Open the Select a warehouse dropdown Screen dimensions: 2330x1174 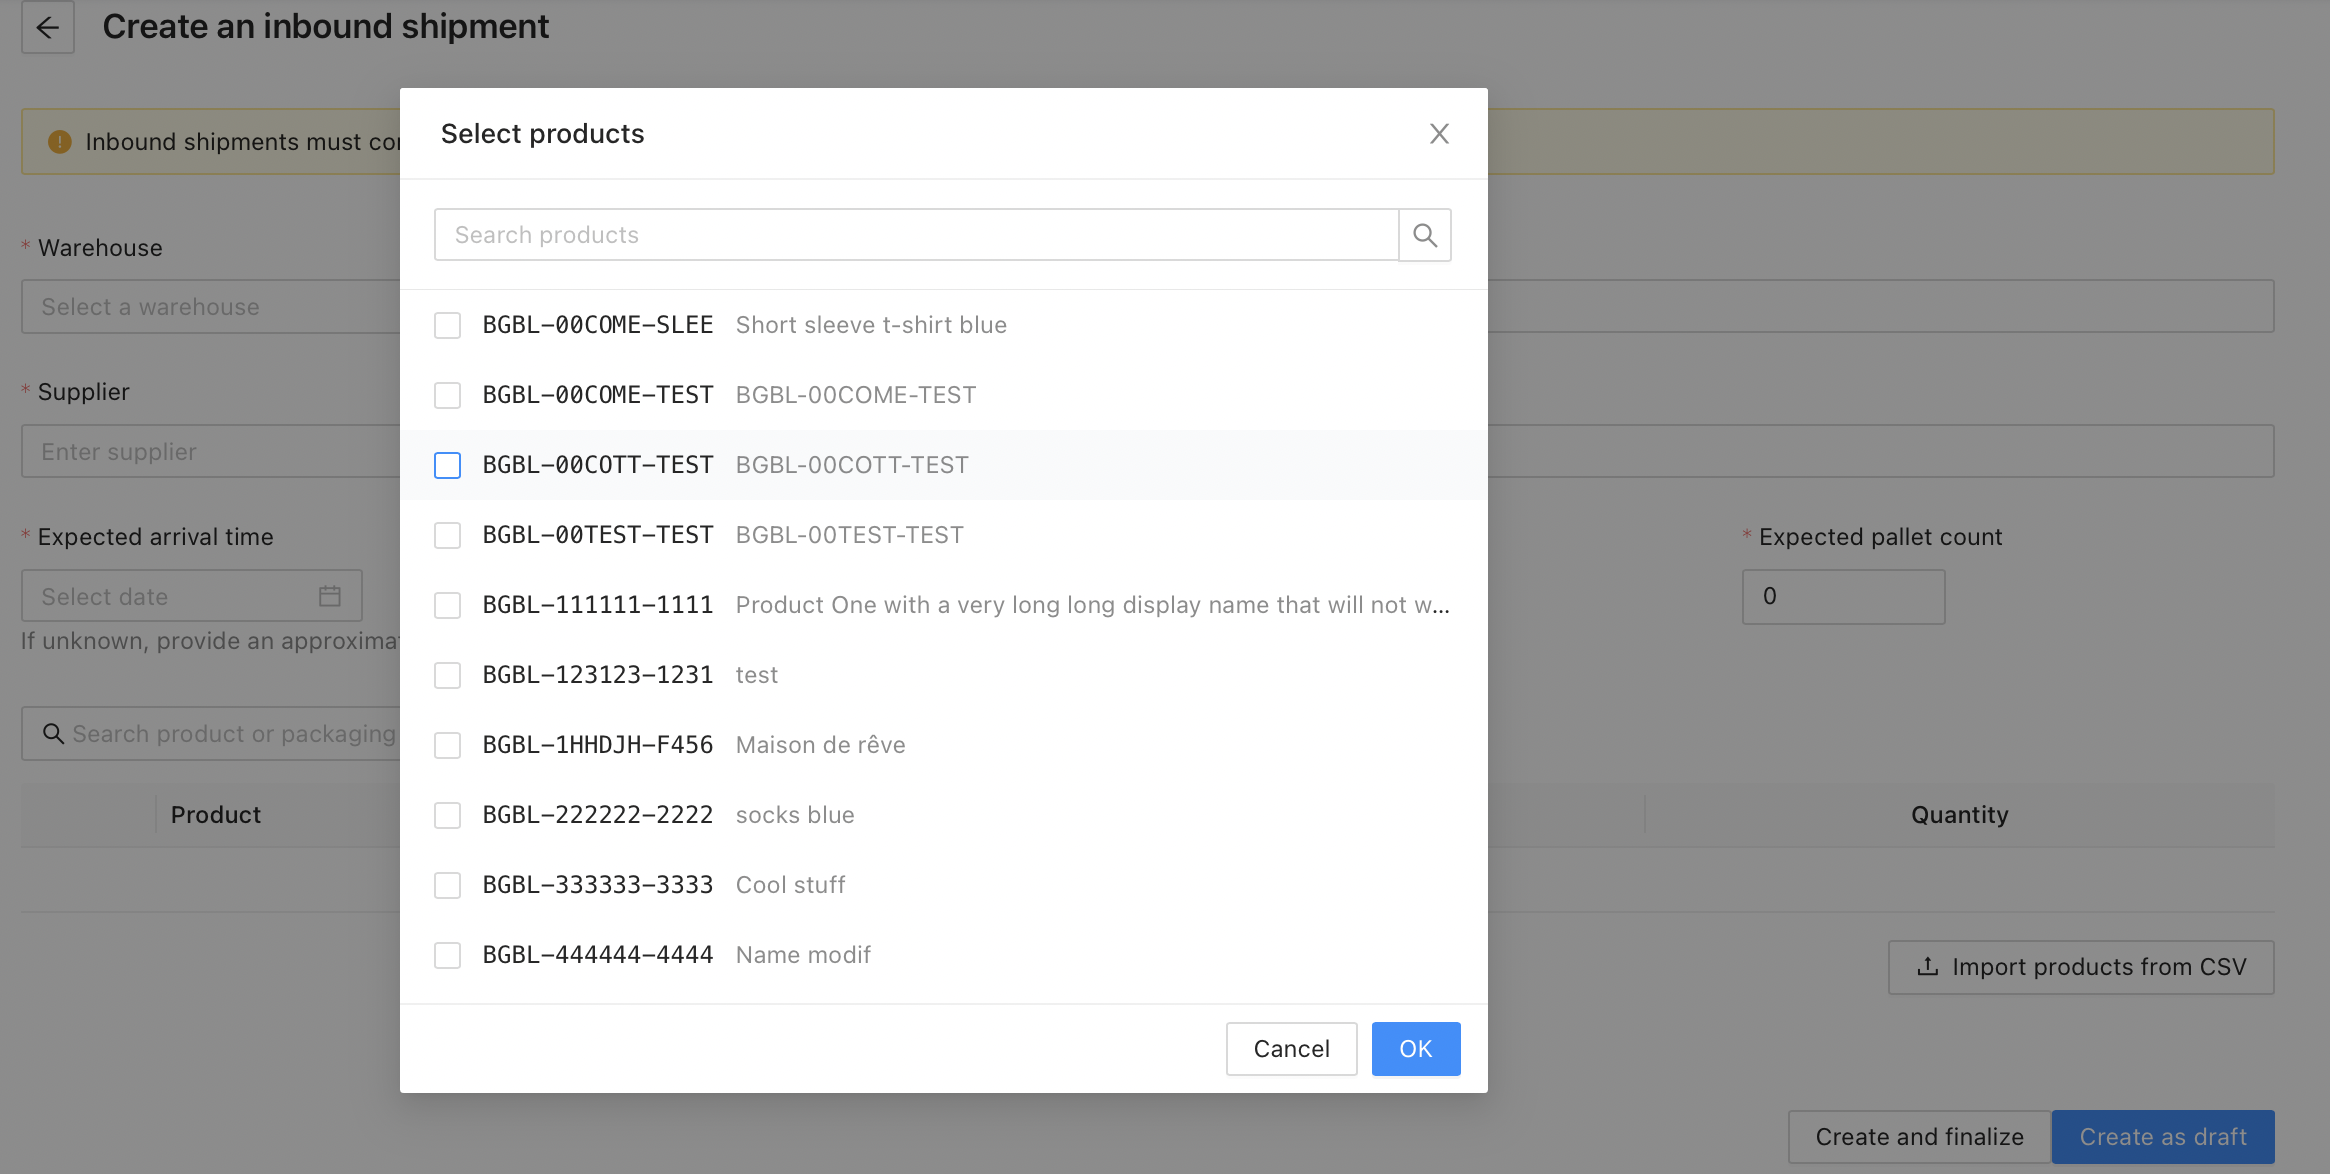[x=210, y=307]
